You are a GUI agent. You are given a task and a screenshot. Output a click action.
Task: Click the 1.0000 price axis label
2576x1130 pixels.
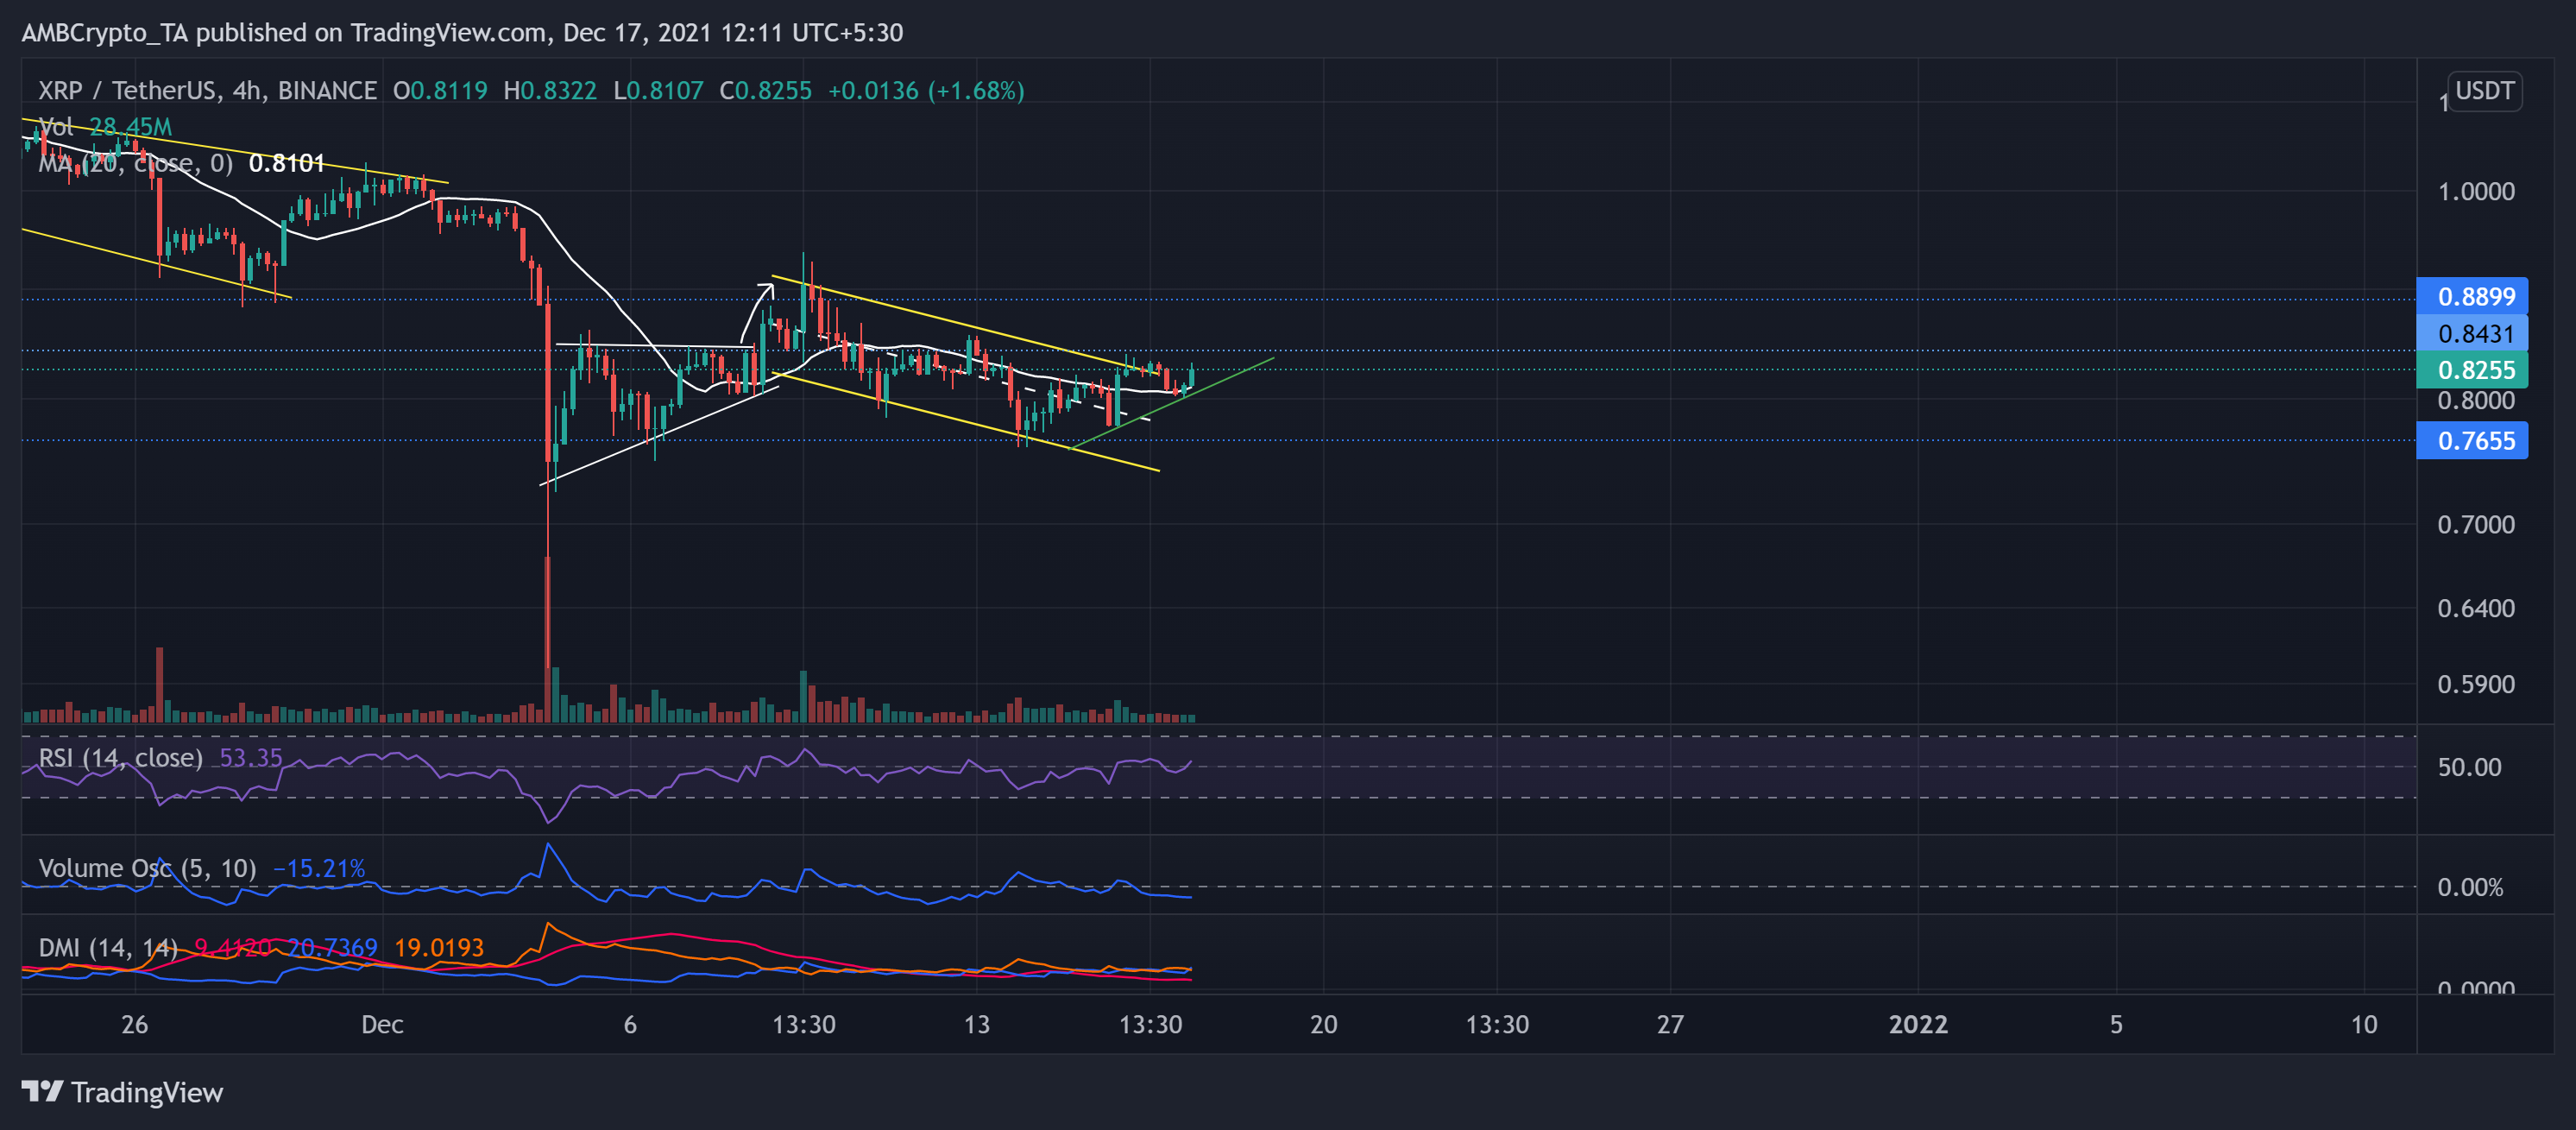pyautogui.click(x=2475, y=191)
